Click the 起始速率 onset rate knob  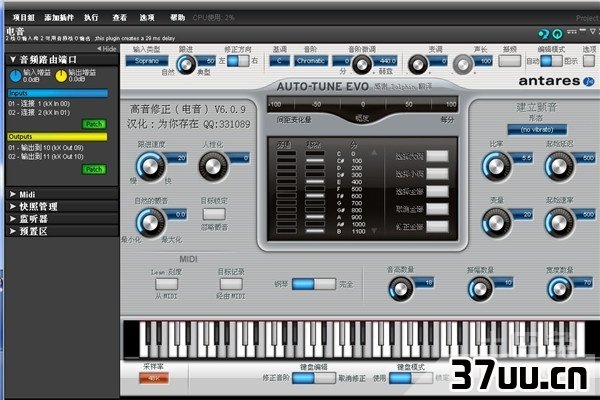pos(559,222)
